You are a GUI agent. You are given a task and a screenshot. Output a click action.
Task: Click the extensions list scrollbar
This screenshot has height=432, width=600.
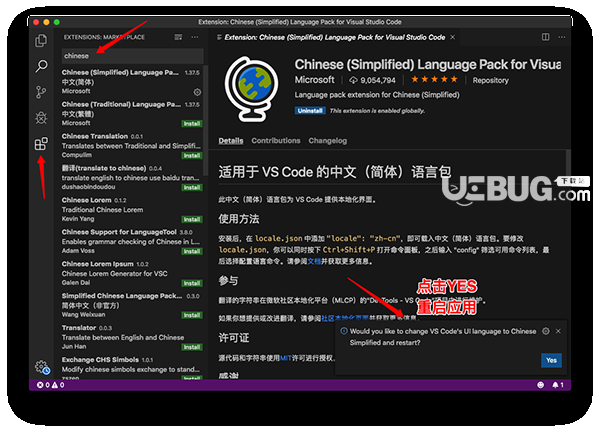[x=205, y=121]
